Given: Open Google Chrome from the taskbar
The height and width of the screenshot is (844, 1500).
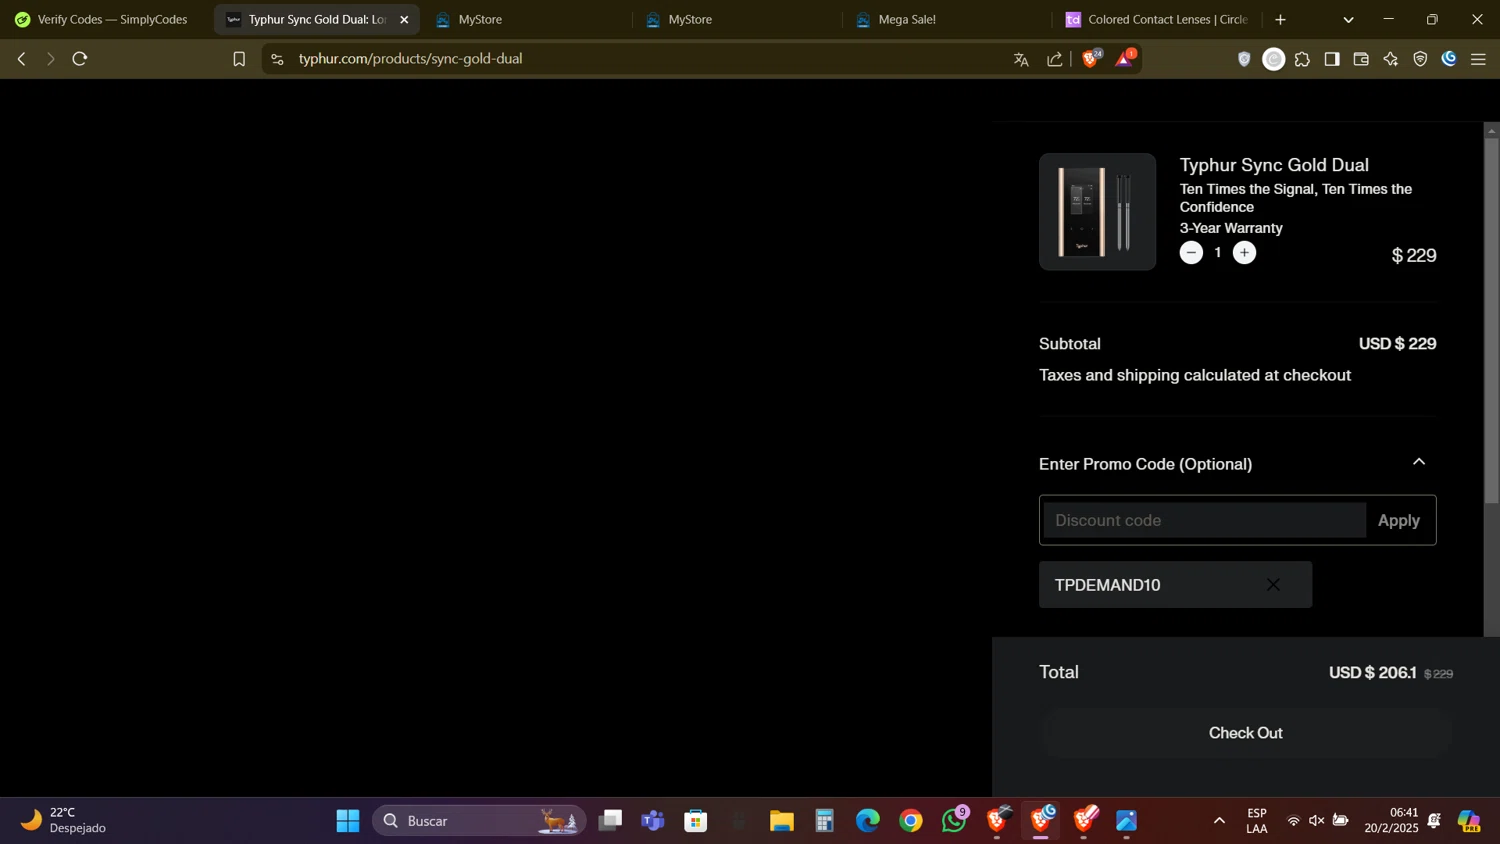Looking at the screenshot, I should point(911,821).
